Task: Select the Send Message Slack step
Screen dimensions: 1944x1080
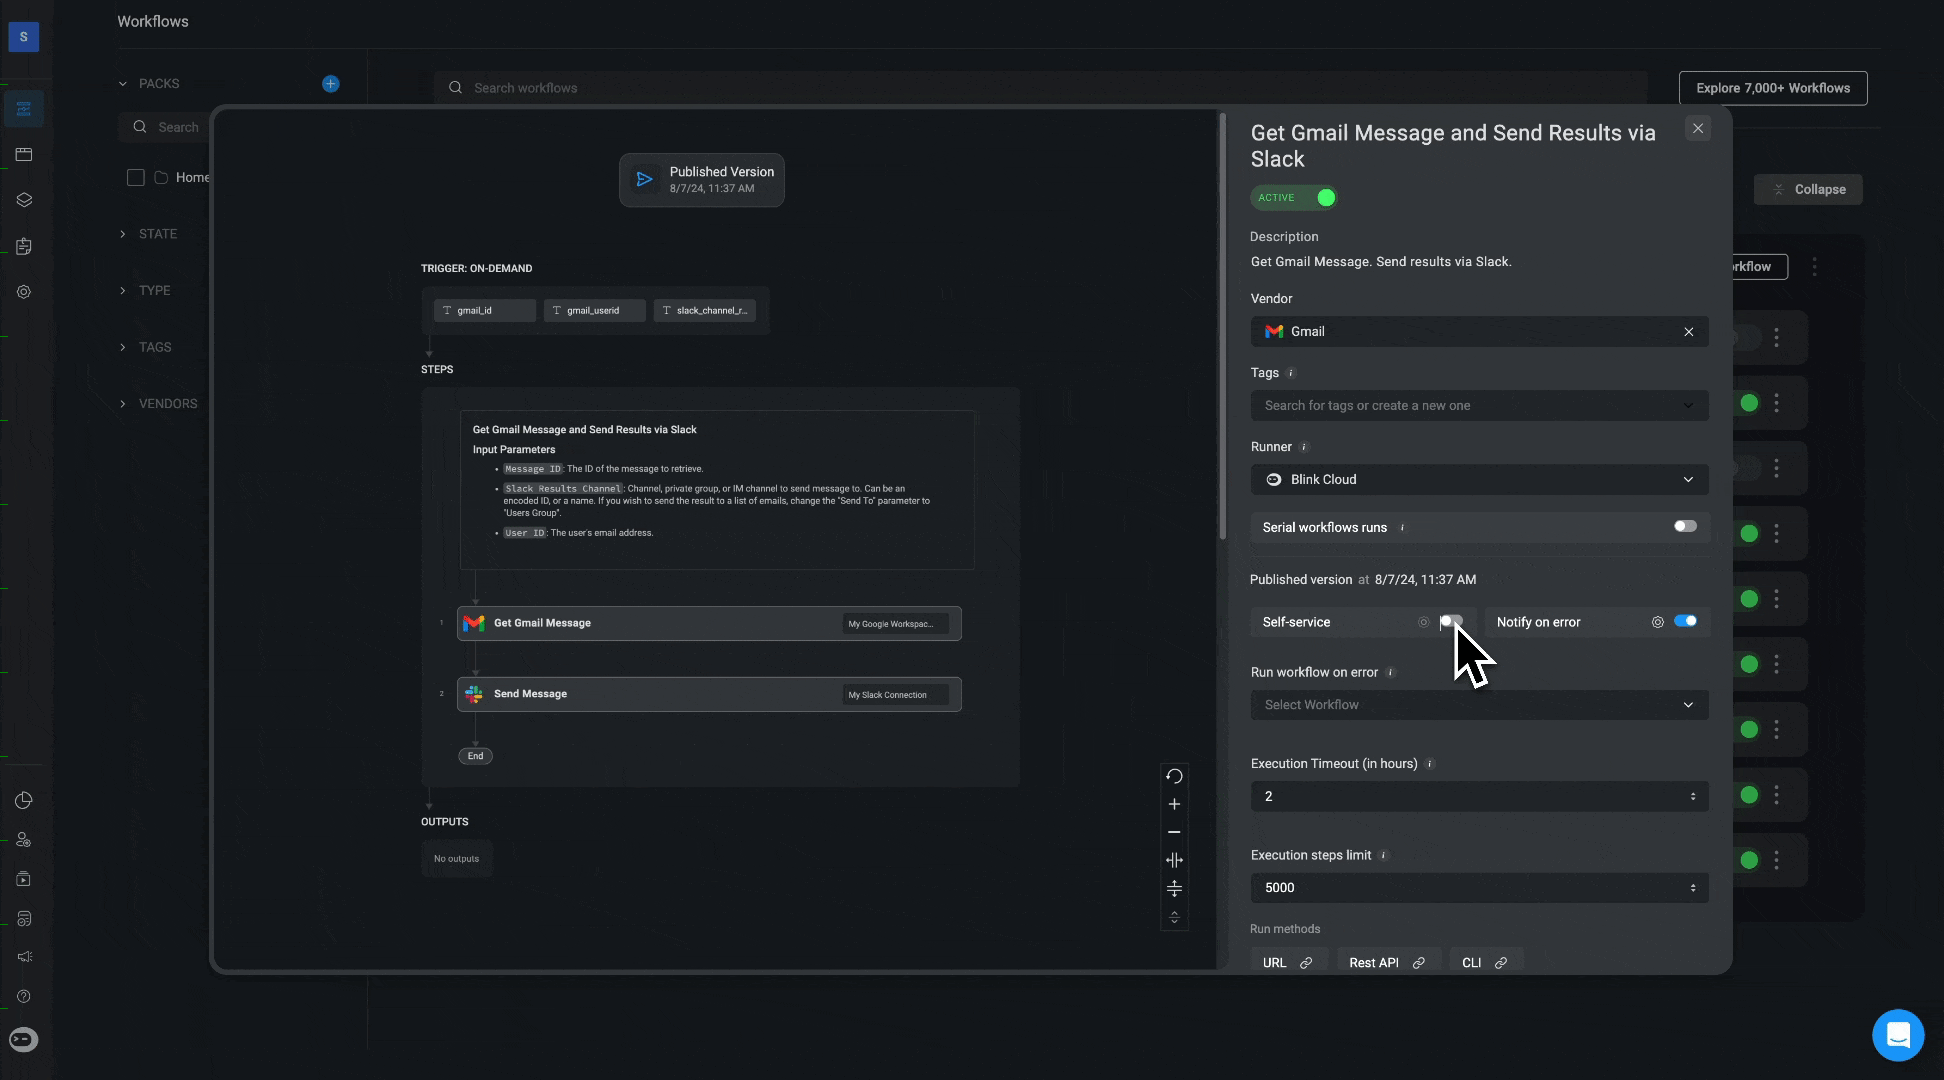Action: tap(708, 694)
